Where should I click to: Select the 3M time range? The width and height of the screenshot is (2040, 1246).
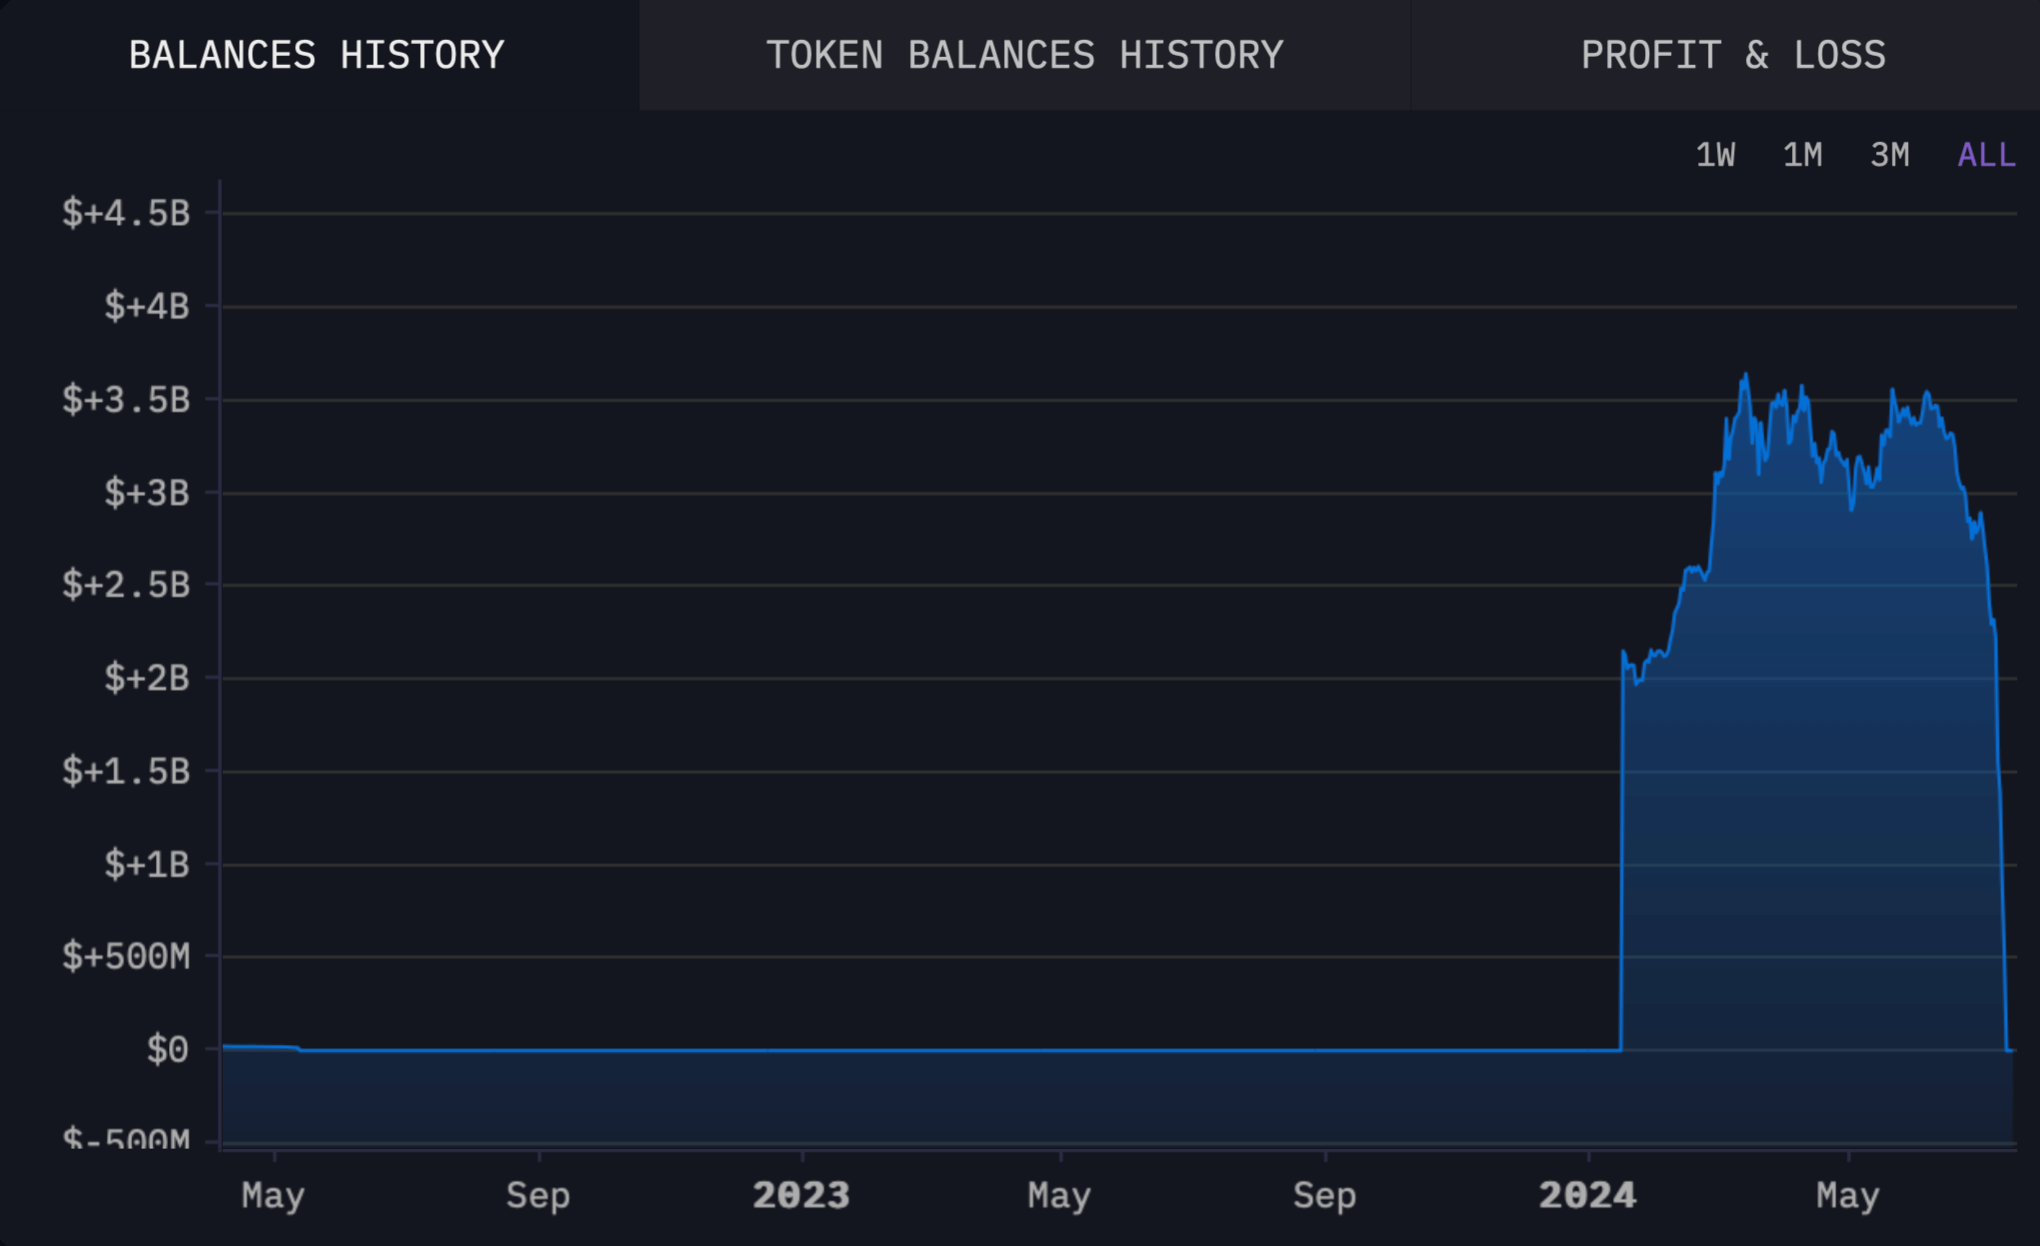1889,155
